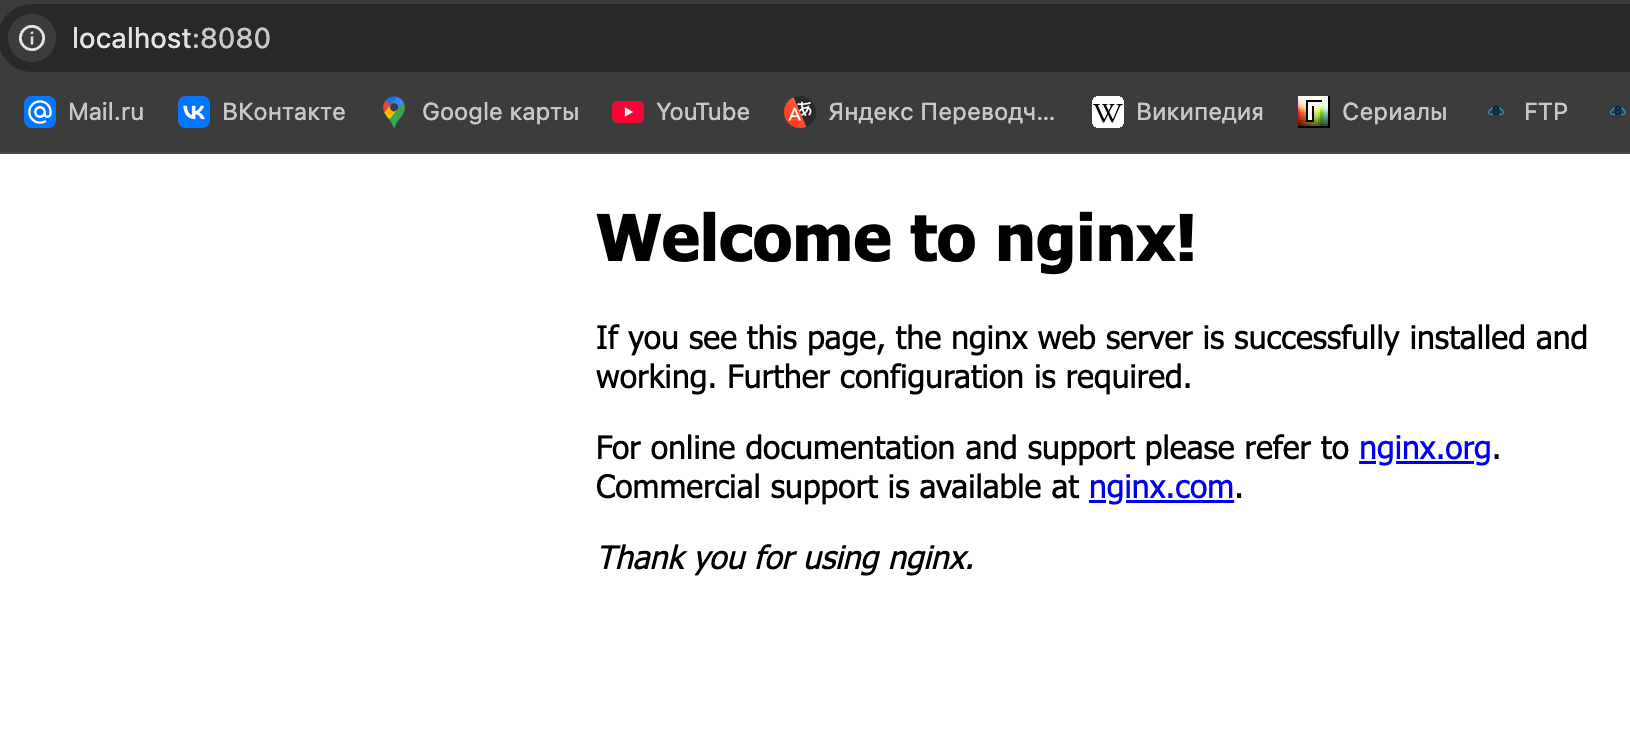This screenshot has height=738, width=1630.
Task: Click the red YouTube play icon
Action: pyautogui.click(x=627, y=112)
